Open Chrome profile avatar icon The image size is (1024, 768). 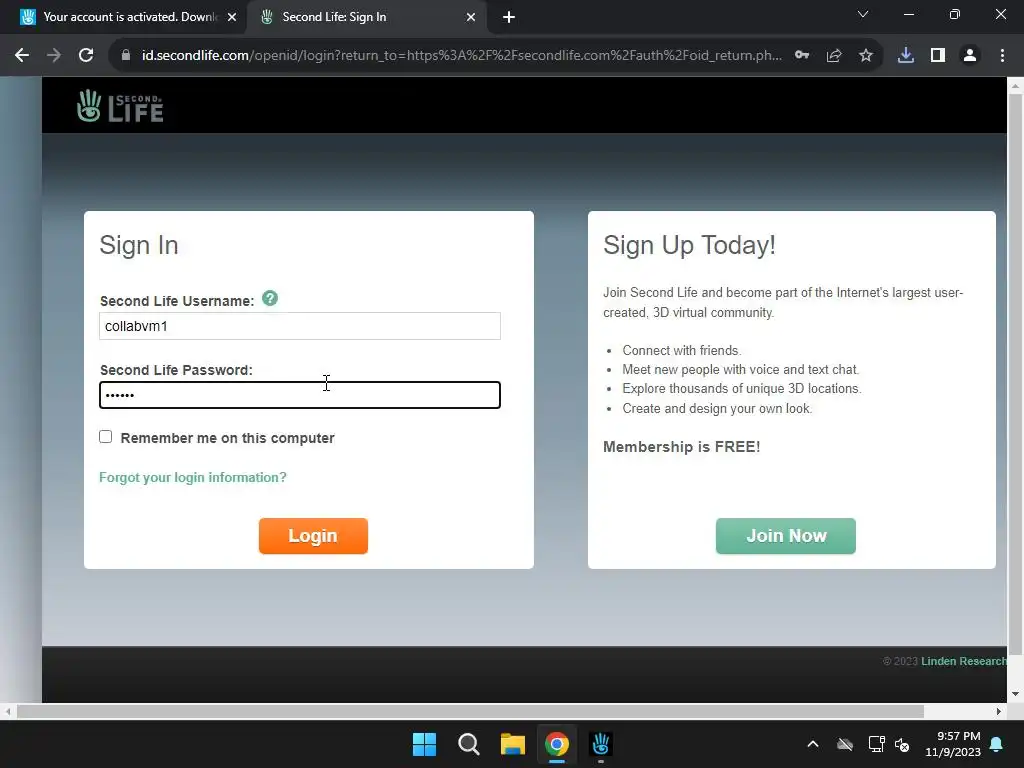coord(970,56)
